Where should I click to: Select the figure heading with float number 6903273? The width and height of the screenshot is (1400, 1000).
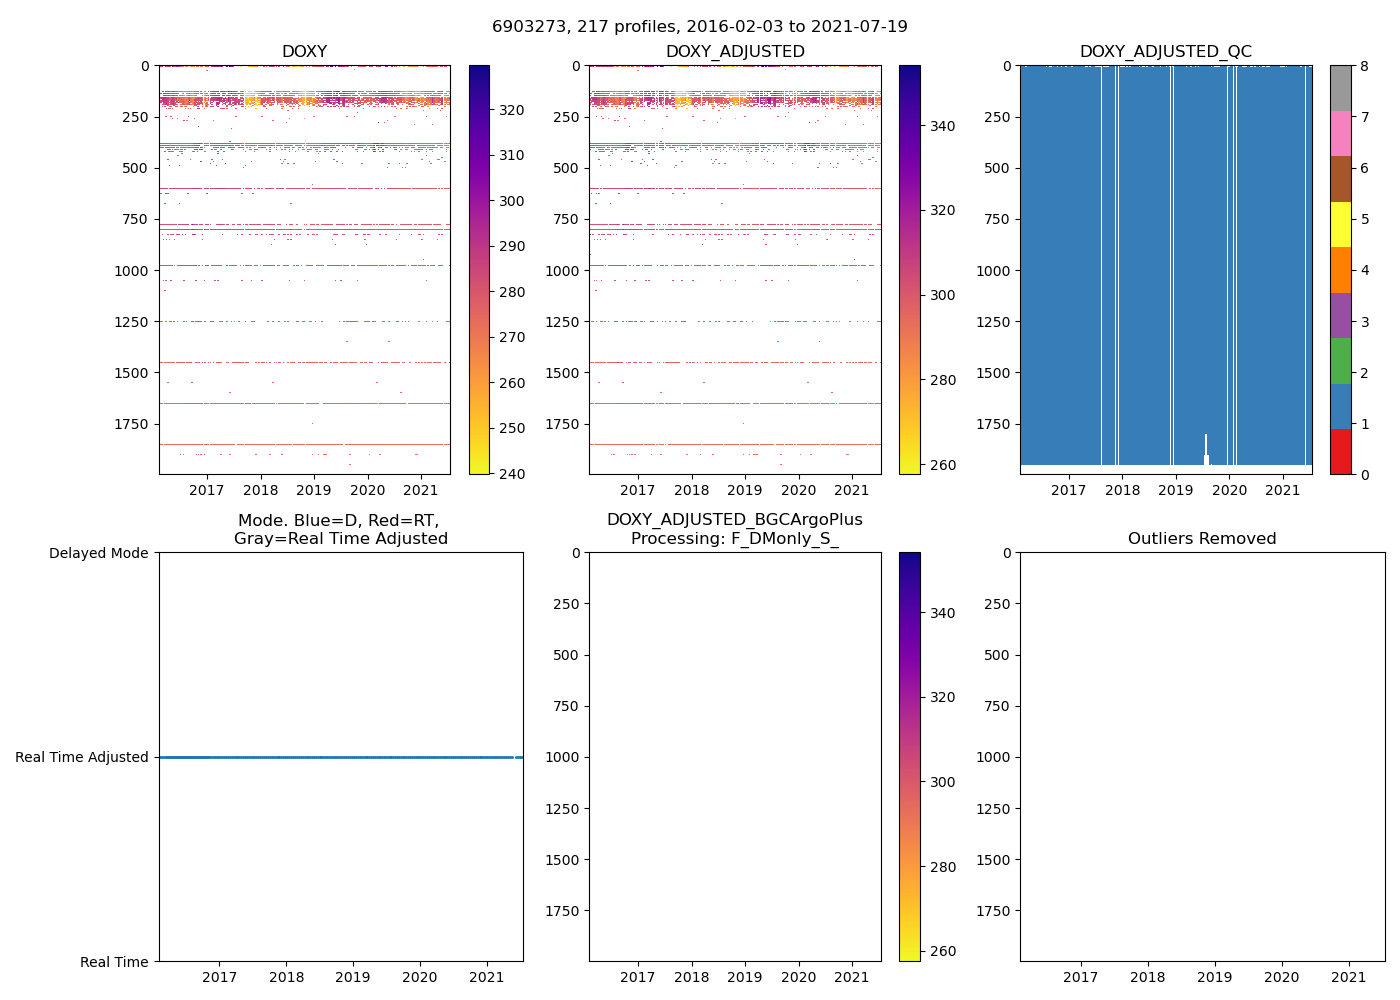[x=700, y=27]
